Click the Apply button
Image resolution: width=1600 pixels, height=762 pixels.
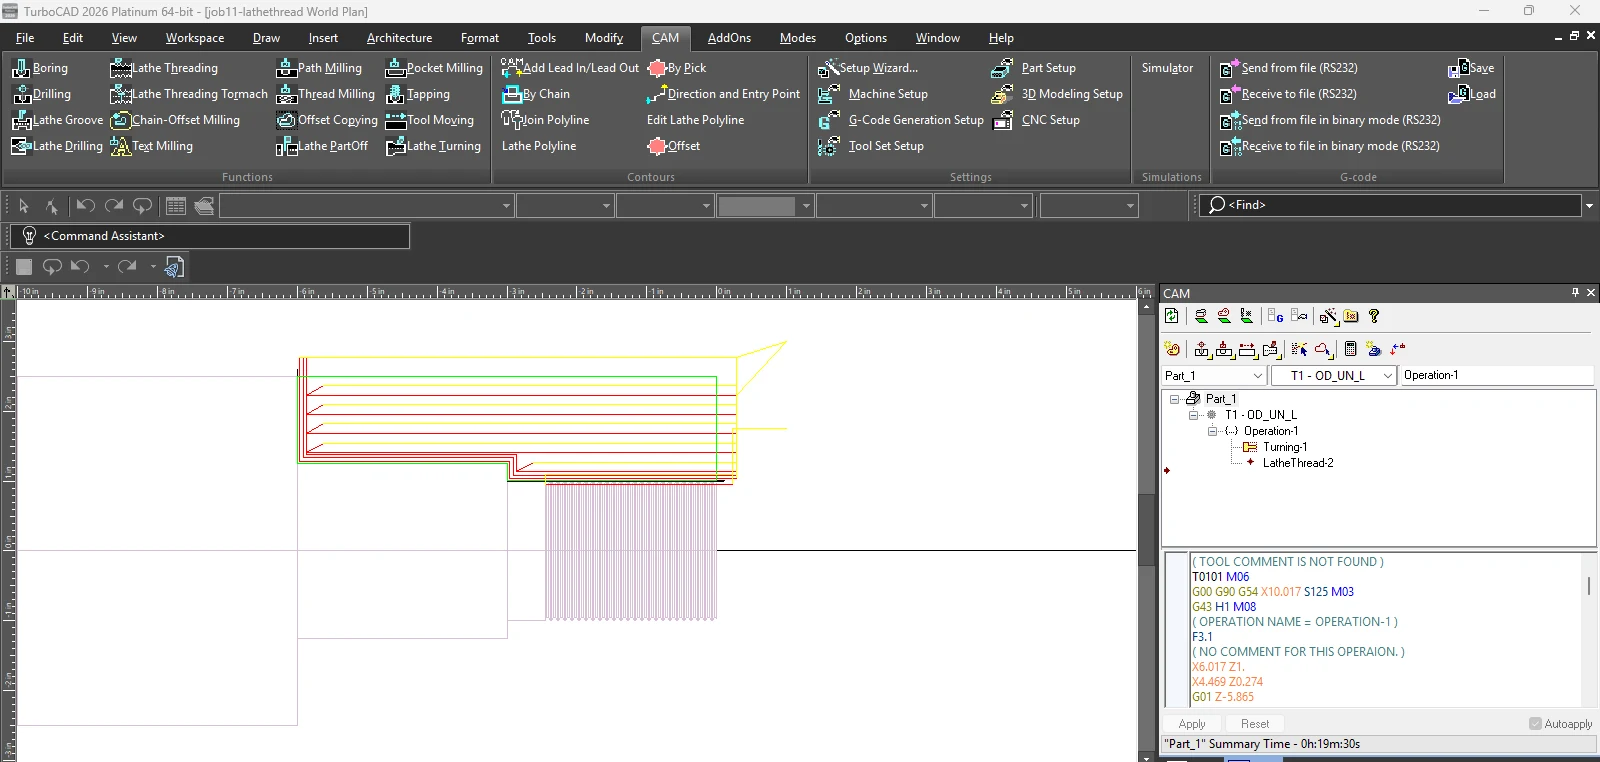pos(1192,724)
